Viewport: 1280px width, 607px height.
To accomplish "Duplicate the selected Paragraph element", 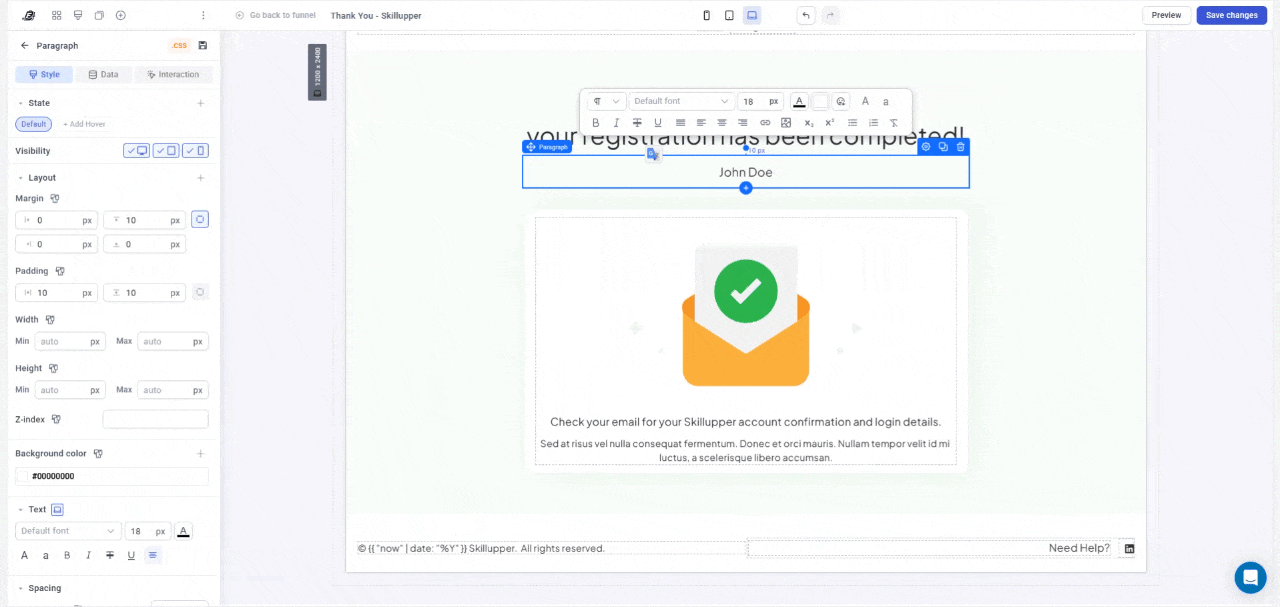I will (943, 147).
